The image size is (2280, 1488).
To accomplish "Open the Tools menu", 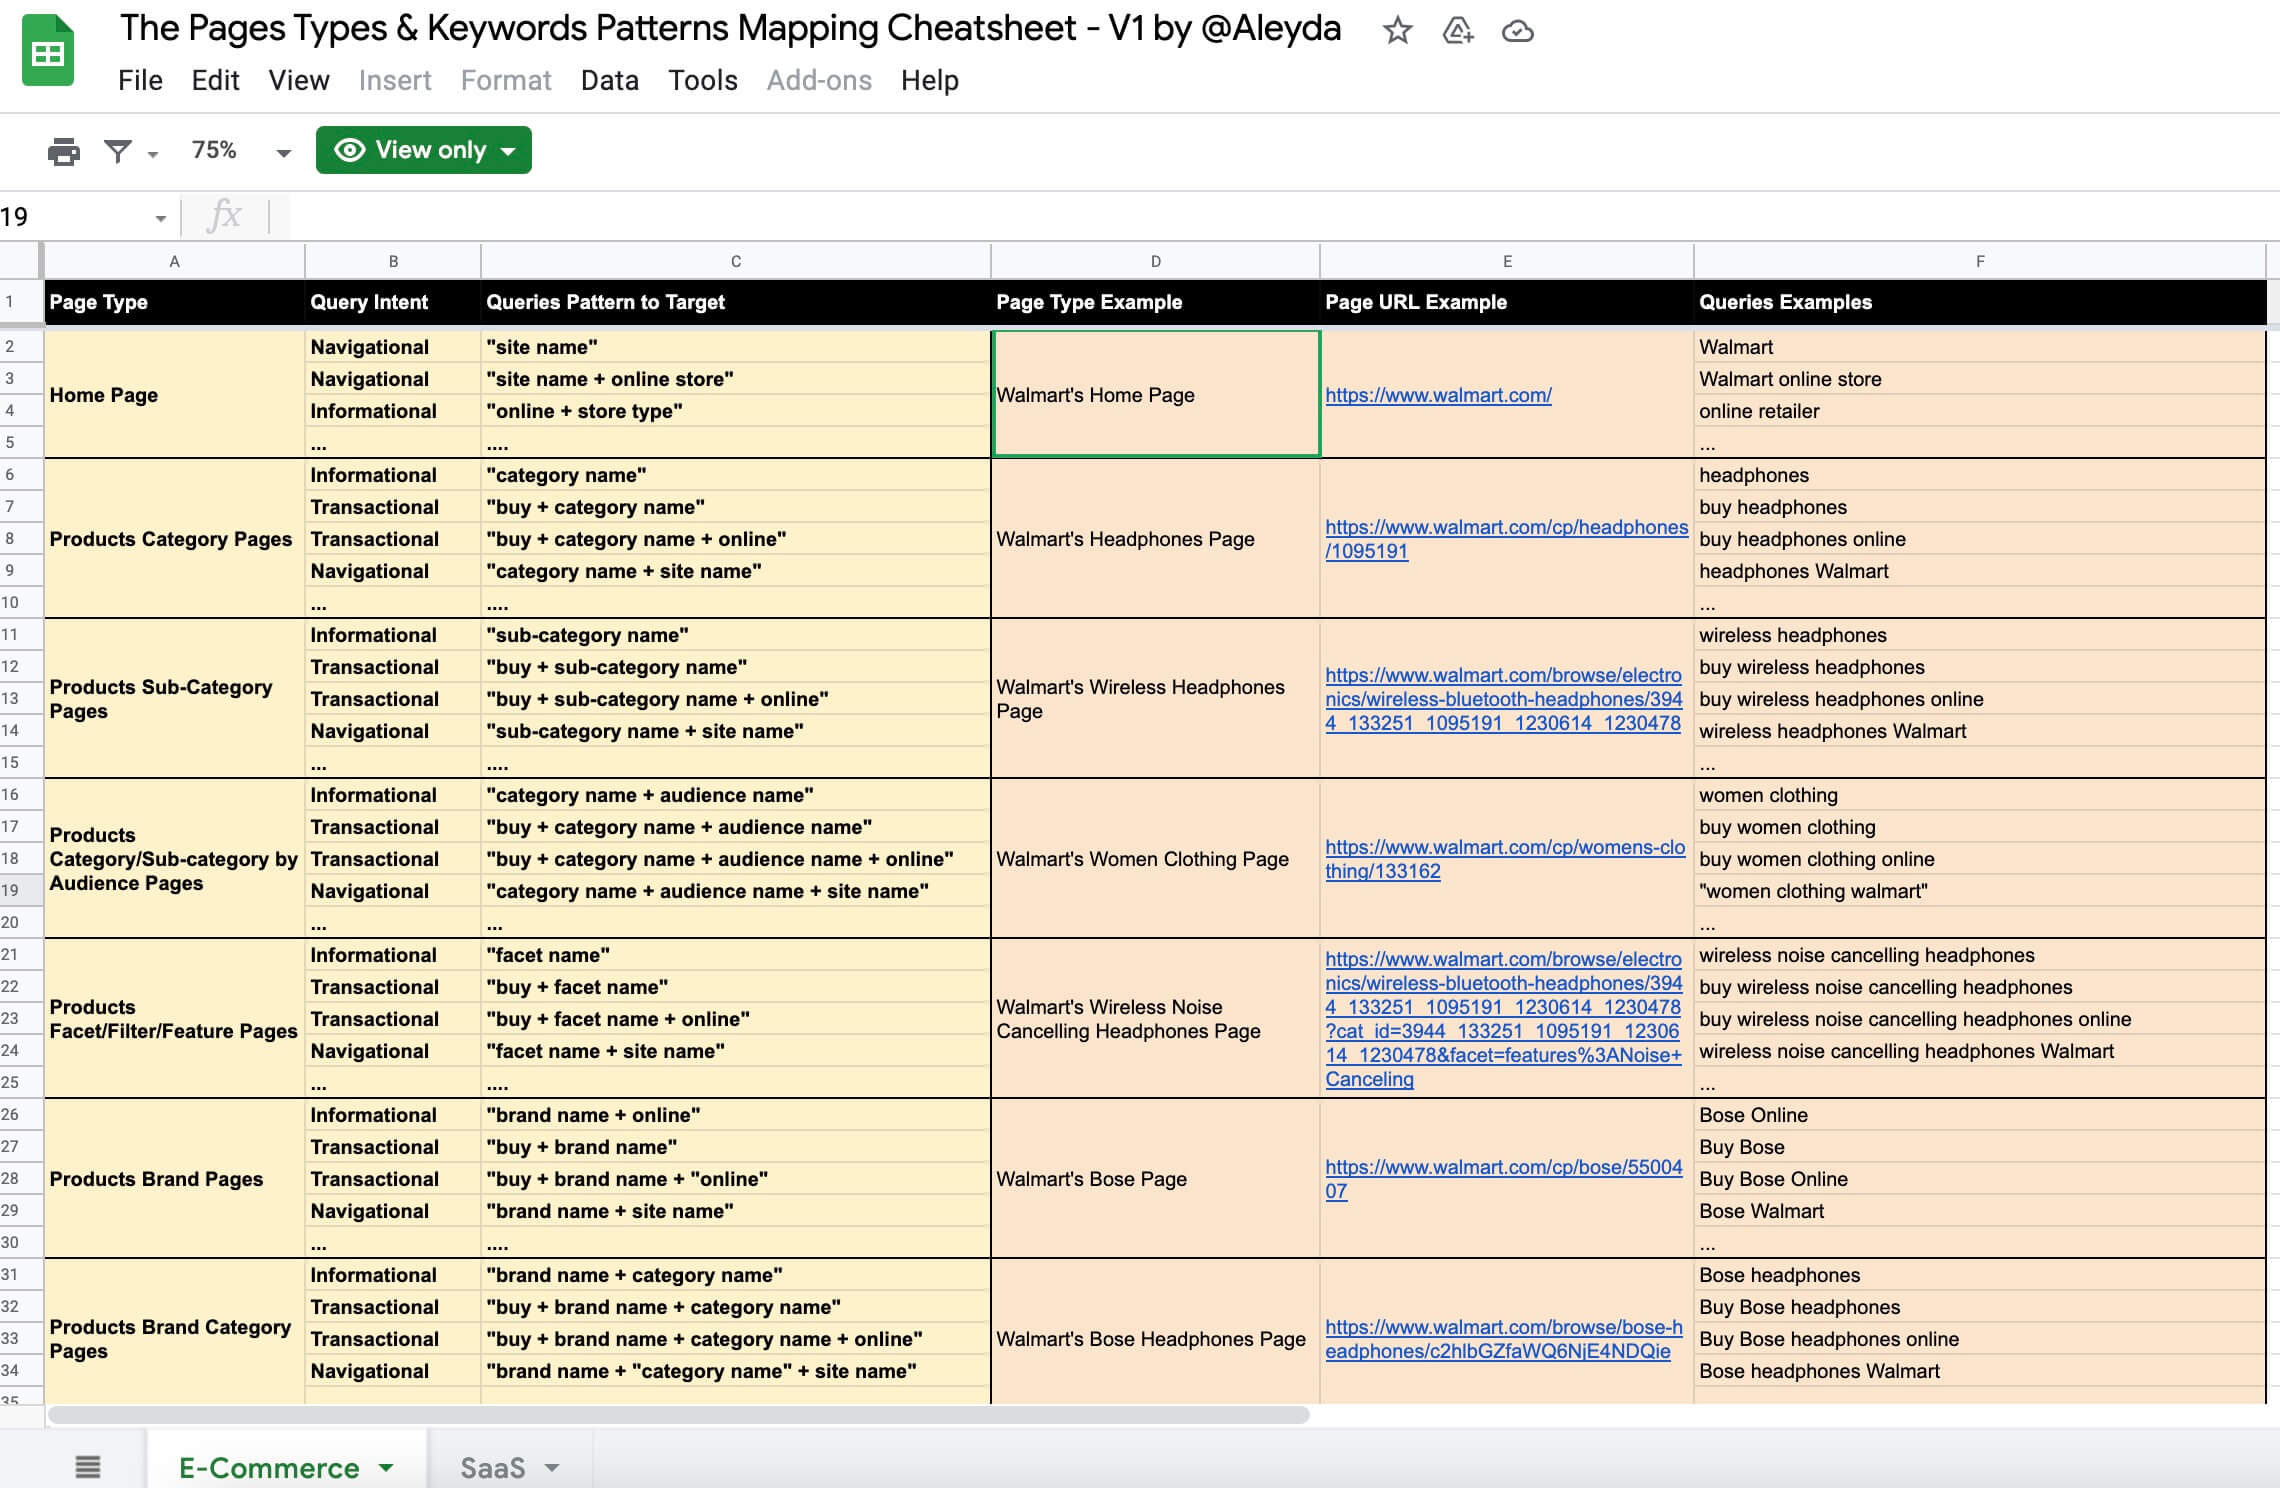I will click(702, 80).
